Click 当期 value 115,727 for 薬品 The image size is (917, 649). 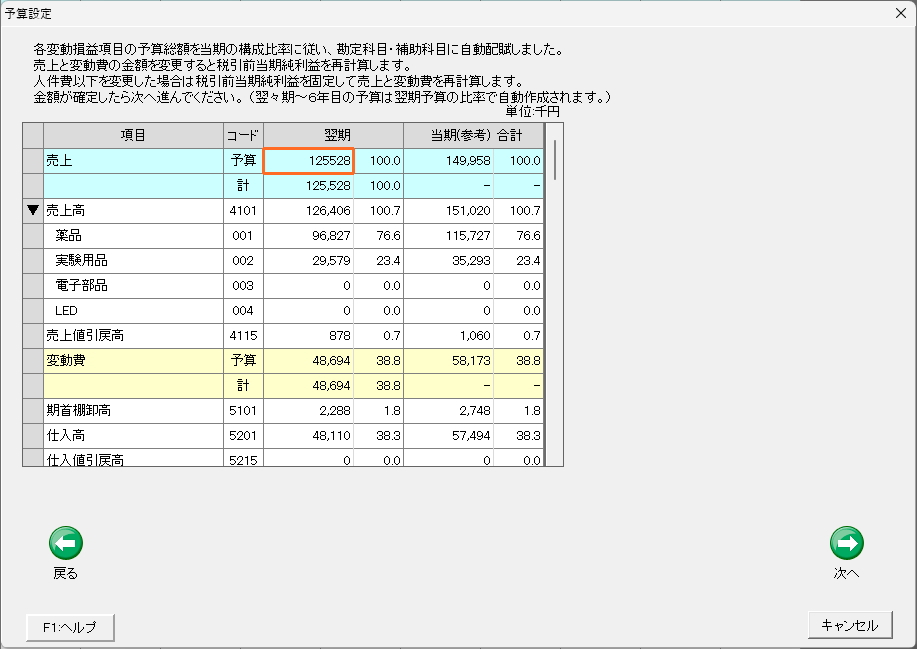(449, 236)
